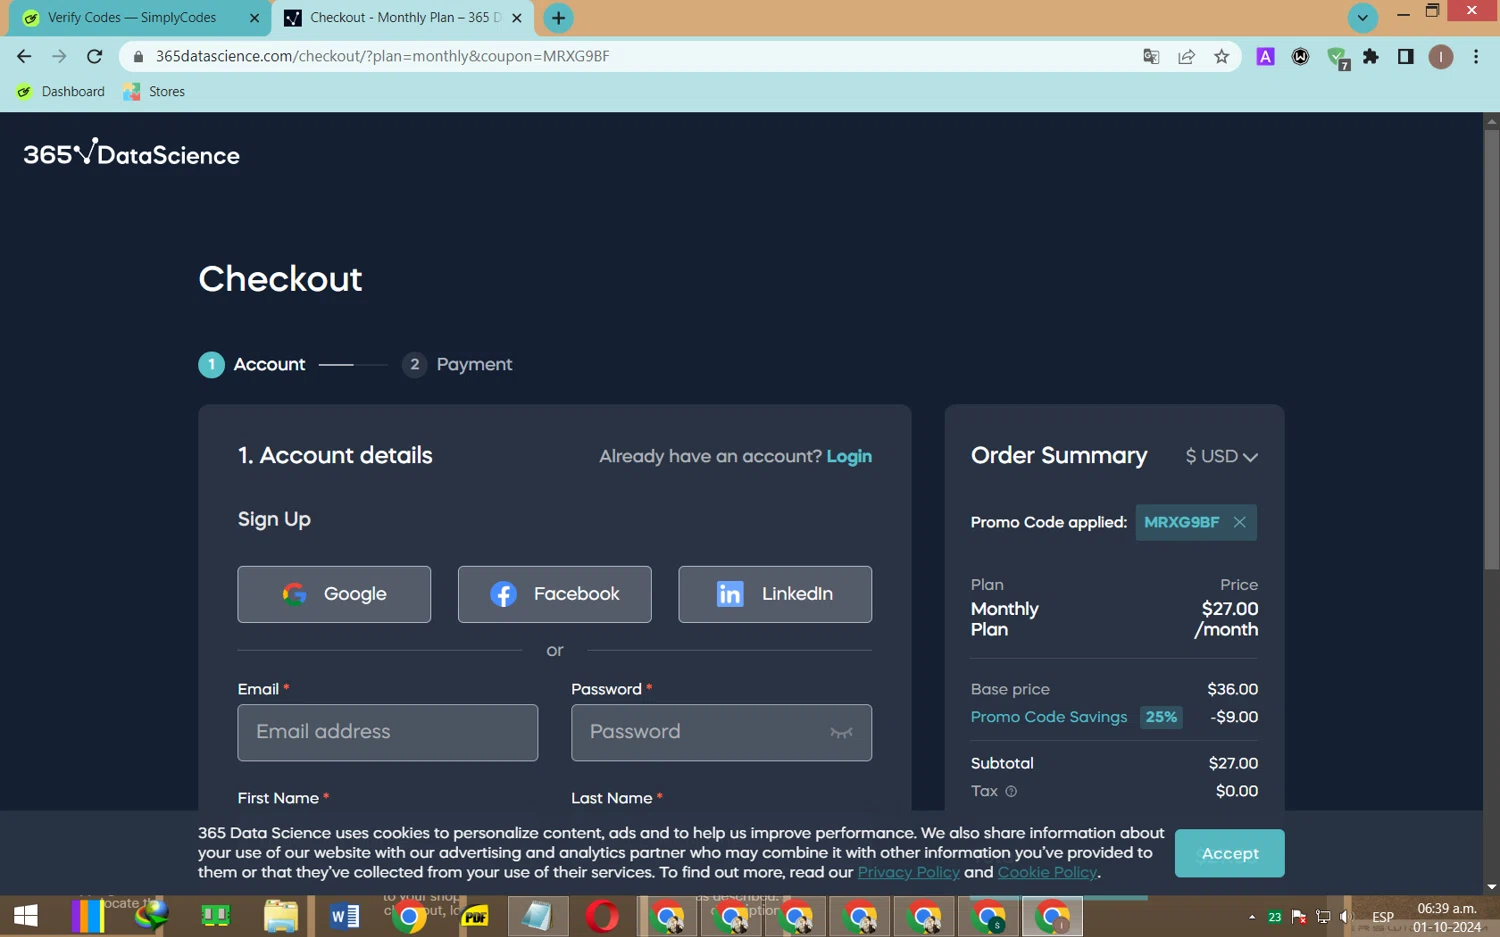Toggle the browser side panel icon

(1405, 56)
